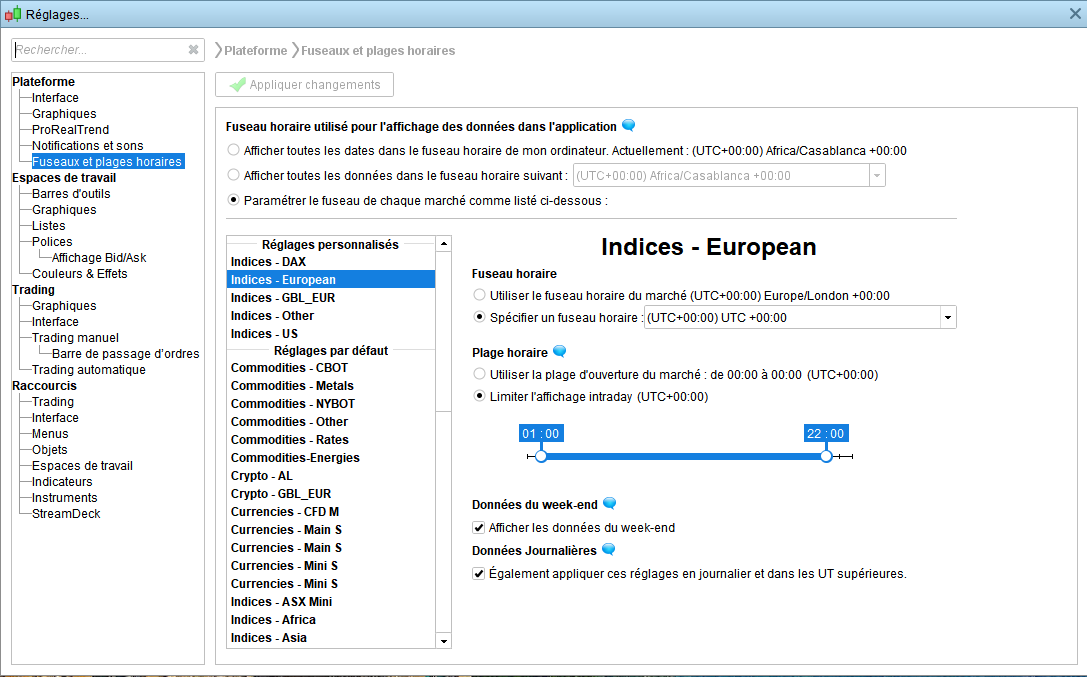The width and height of the screenshot is (1087, 677).
Task: Open the Africa/Casablanca time zone dropdown
Action: [877, 175]
